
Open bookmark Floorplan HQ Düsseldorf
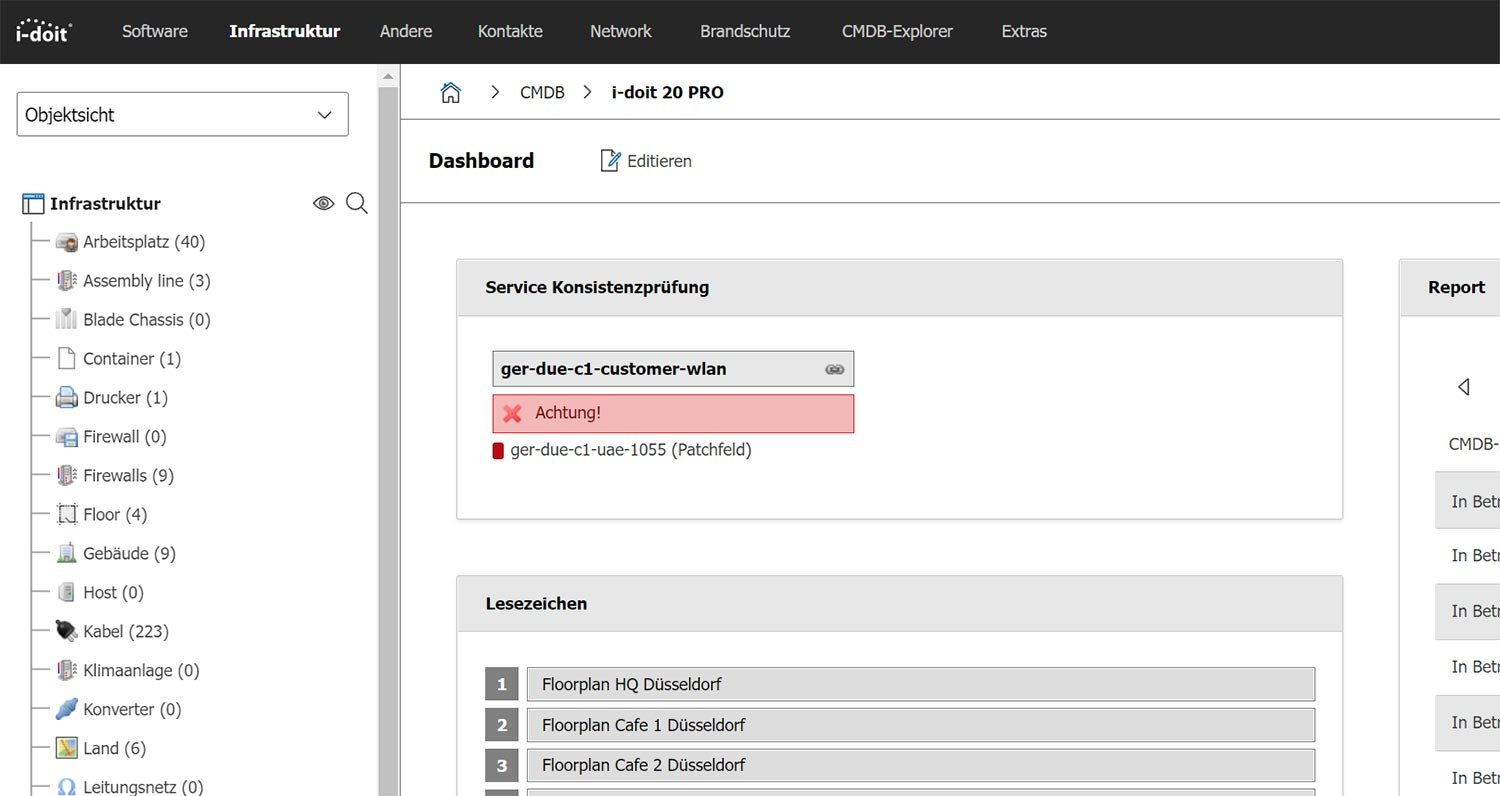[x=920, y=685]
